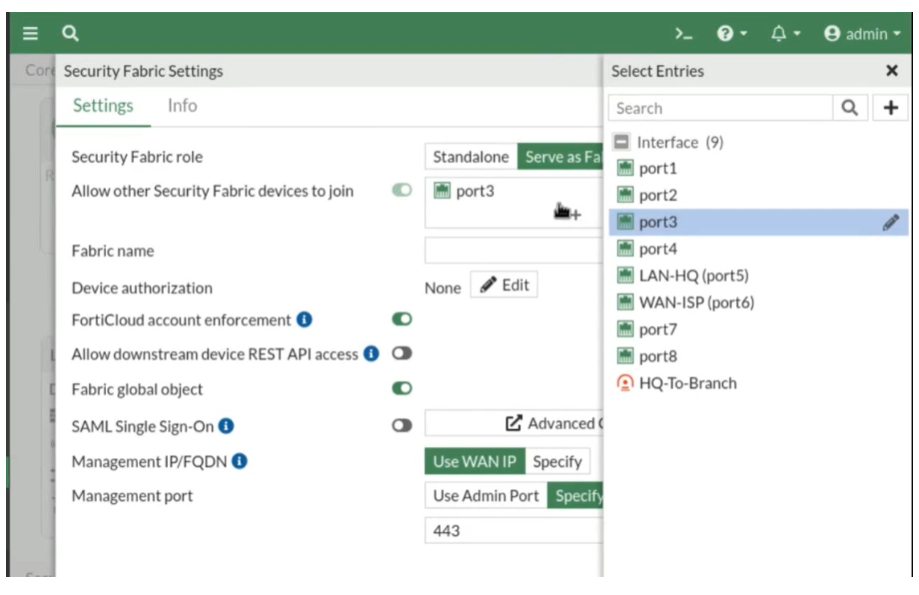This screenshot has width=919, height=595.
Task: Select Serve as Fabric Root role
Action: coord(560,157)
